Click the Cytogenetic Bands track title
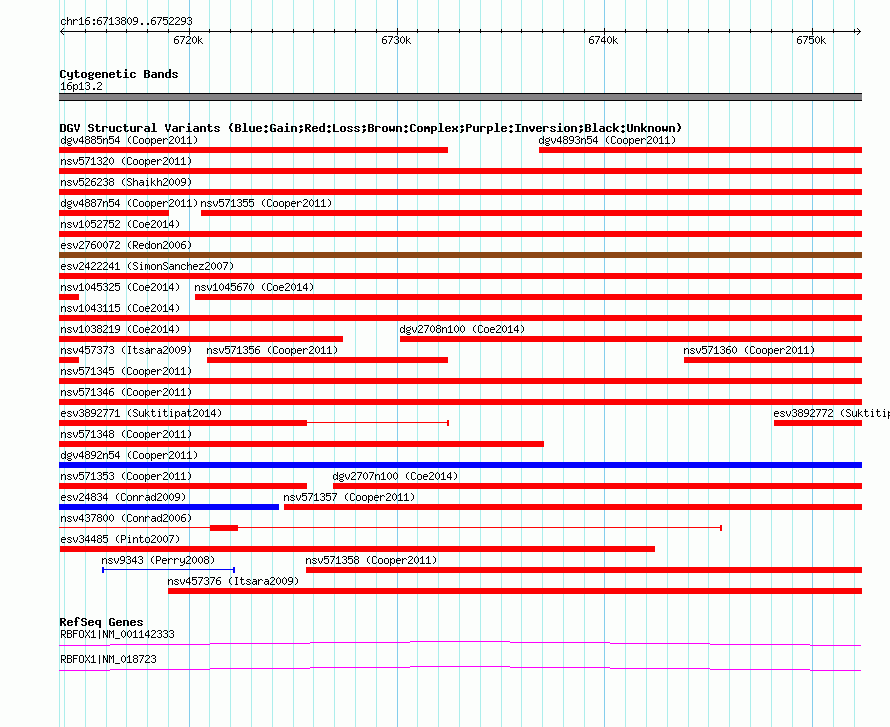Image resolution: width=890 pixels, height=727 pixels. [x=119, y=74]
